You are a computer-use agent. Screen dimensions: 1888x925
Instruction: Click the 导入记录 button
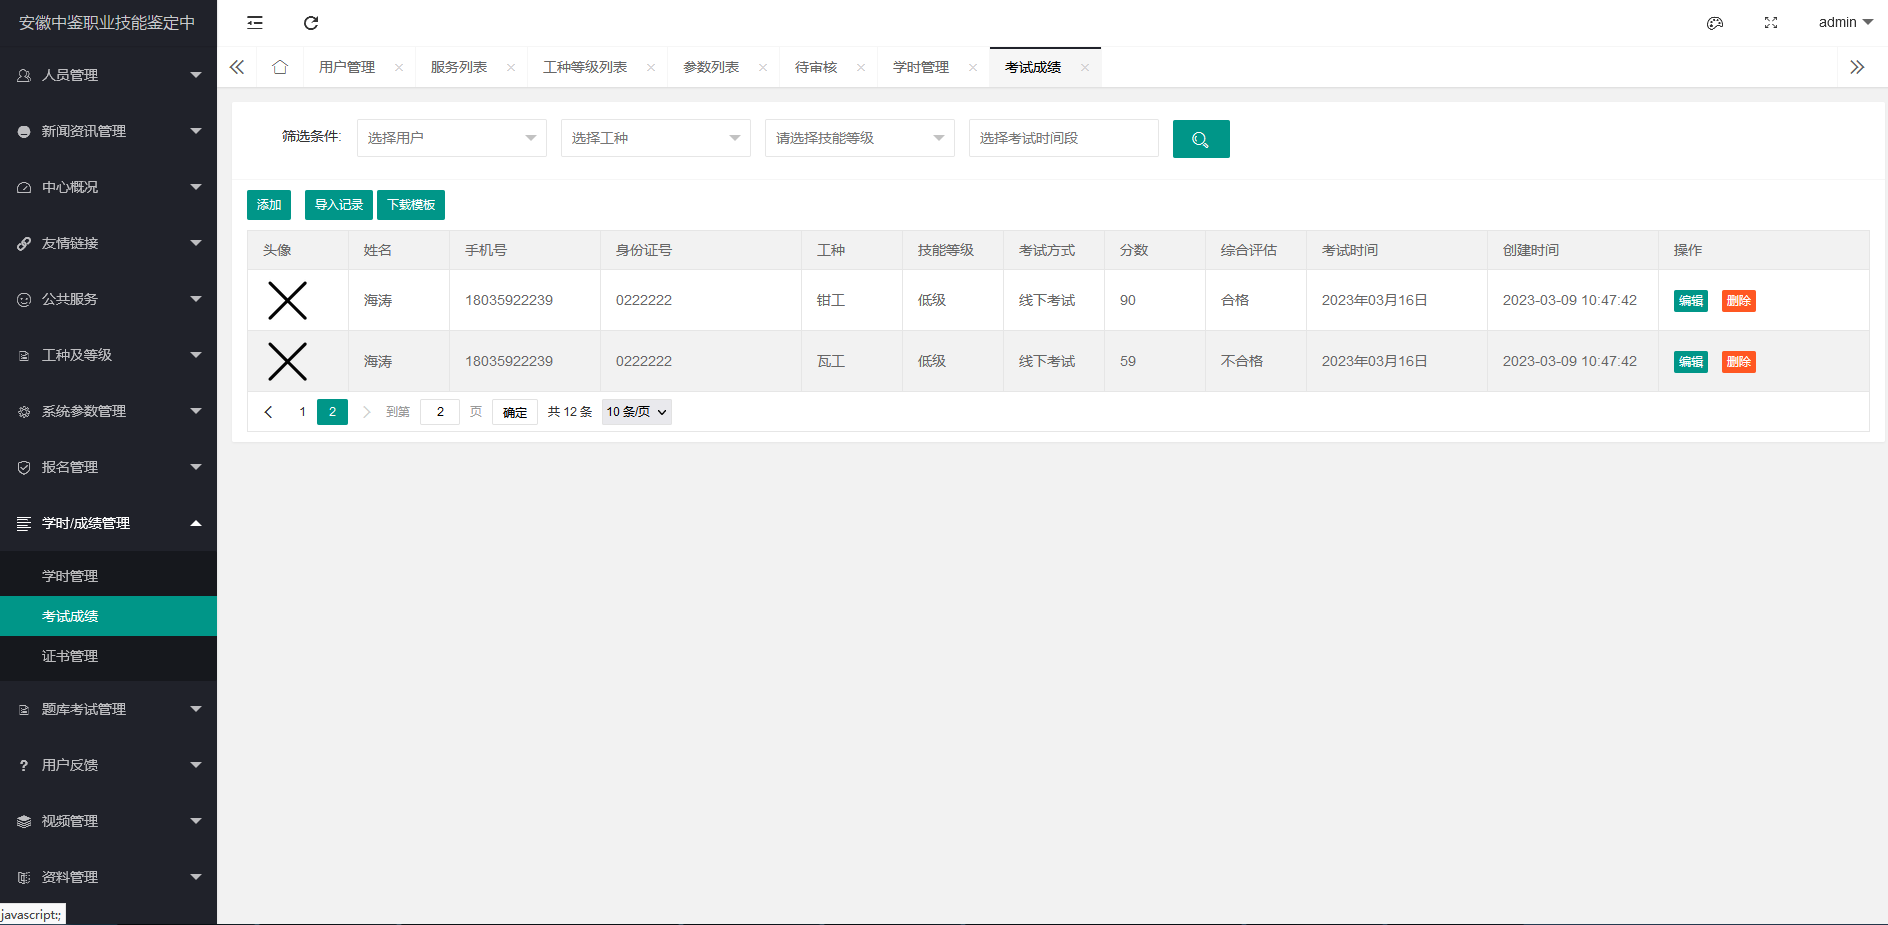[339, 205]
